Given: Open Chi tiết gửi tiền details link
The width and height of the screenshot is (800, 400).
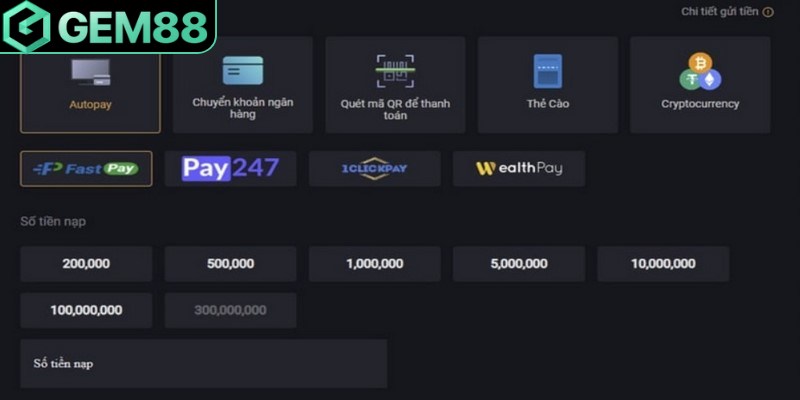Looking at the screenshot, I should [719, 12].
